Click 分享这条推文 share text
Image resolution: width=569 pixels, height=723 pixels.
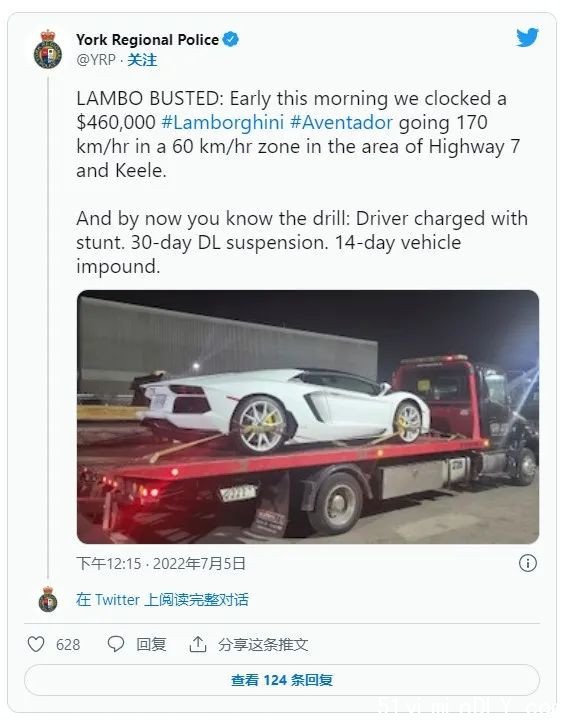point(263,644)
